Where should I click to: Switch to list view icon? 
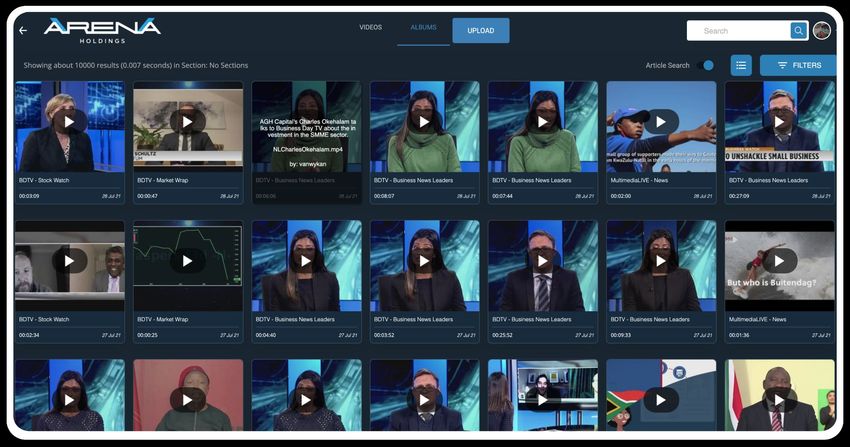pyautogui.click(x=741, y=66)
